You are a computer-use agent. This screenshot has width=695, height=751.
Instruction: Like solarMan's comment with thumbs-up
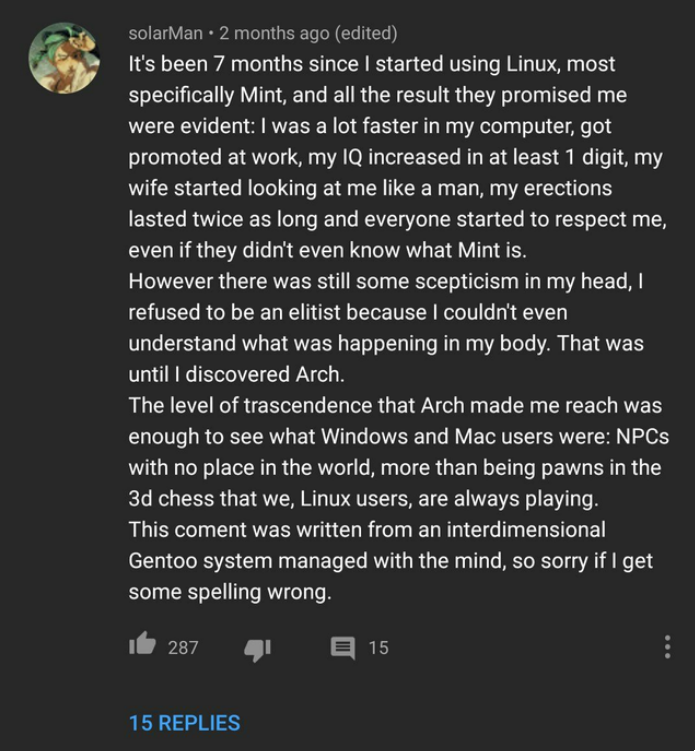click(x=143, y=646)
